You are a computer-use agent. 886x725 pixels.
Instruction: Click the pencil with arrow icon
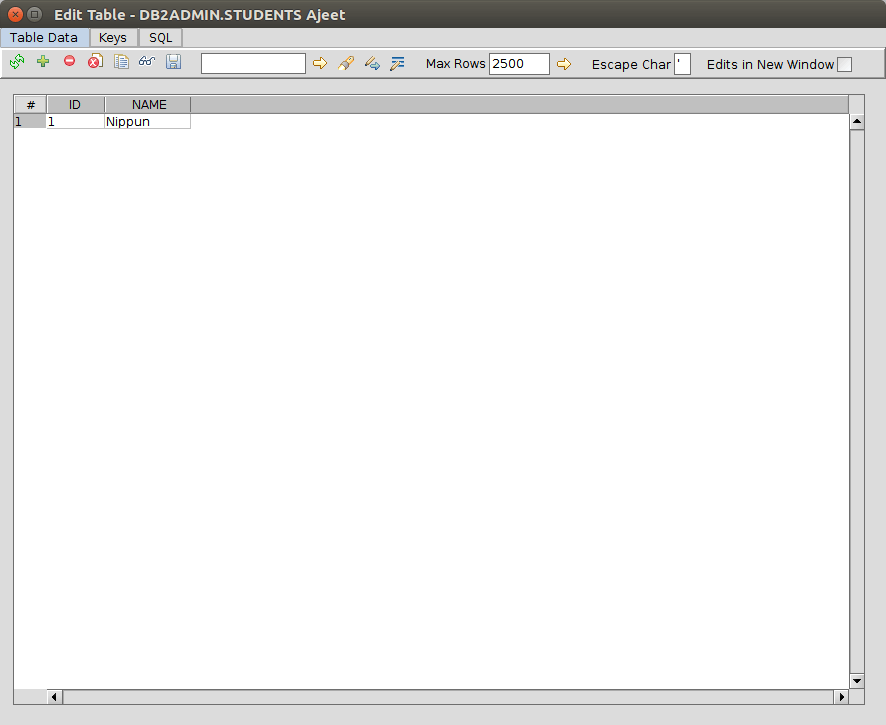point(372,63)
